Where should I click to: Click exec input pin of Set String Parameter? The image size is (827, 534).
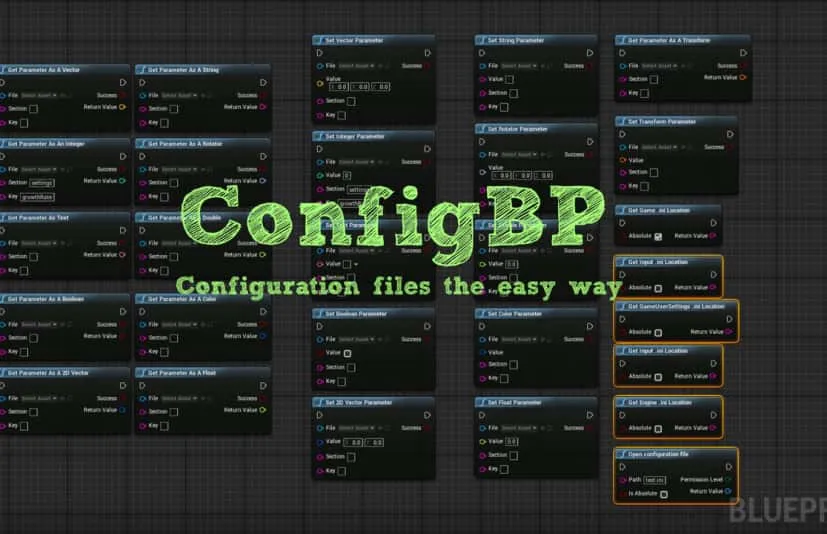(x=482, y=53)
